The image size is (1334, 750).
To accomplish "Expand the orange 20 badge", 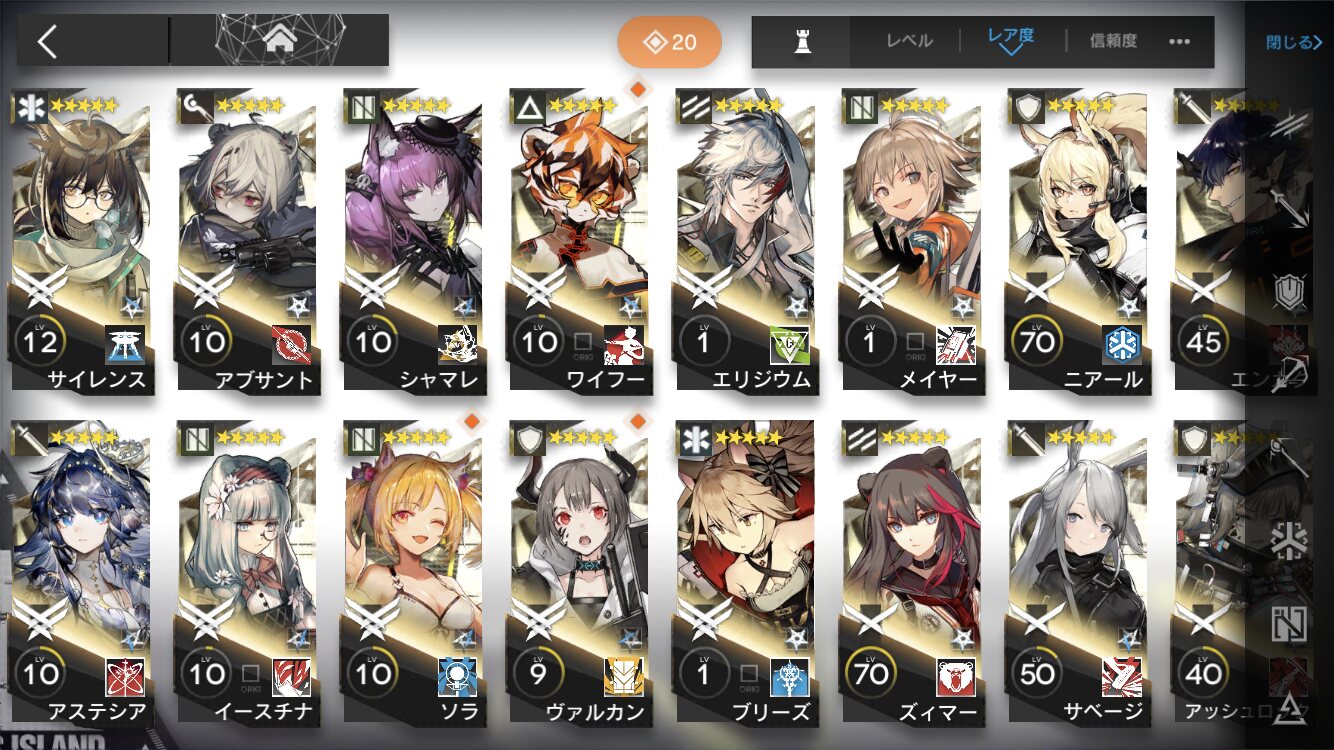I will [669, 42].
